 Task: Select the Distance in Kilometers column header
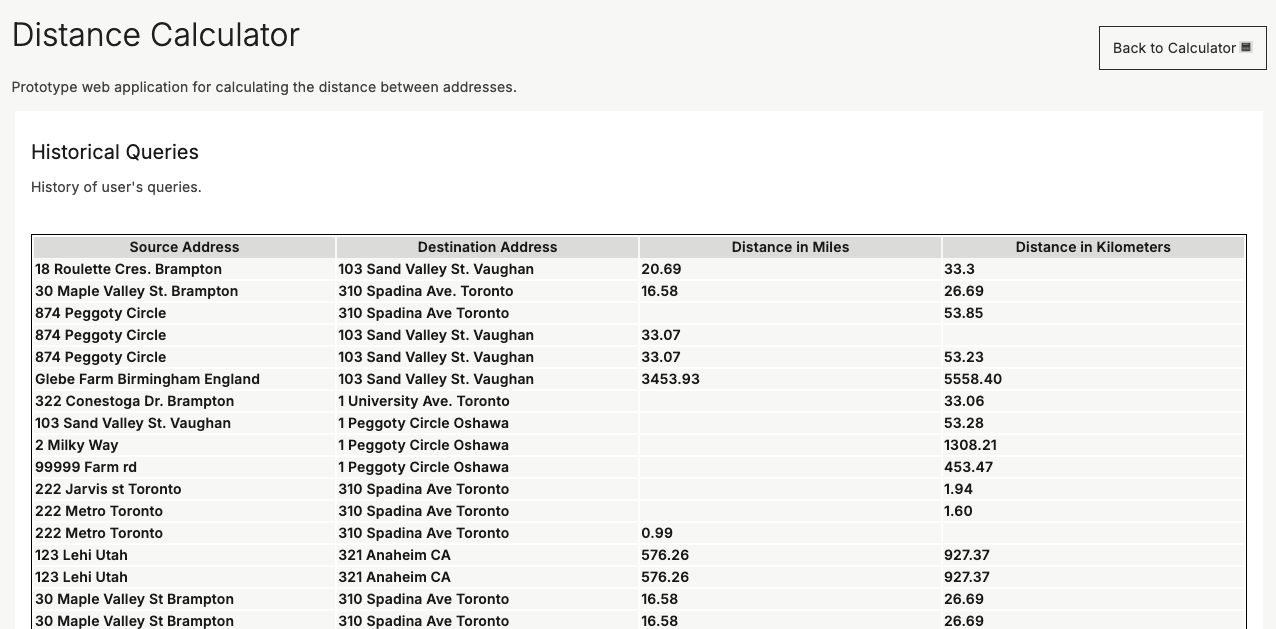(x=1092, y=247)
